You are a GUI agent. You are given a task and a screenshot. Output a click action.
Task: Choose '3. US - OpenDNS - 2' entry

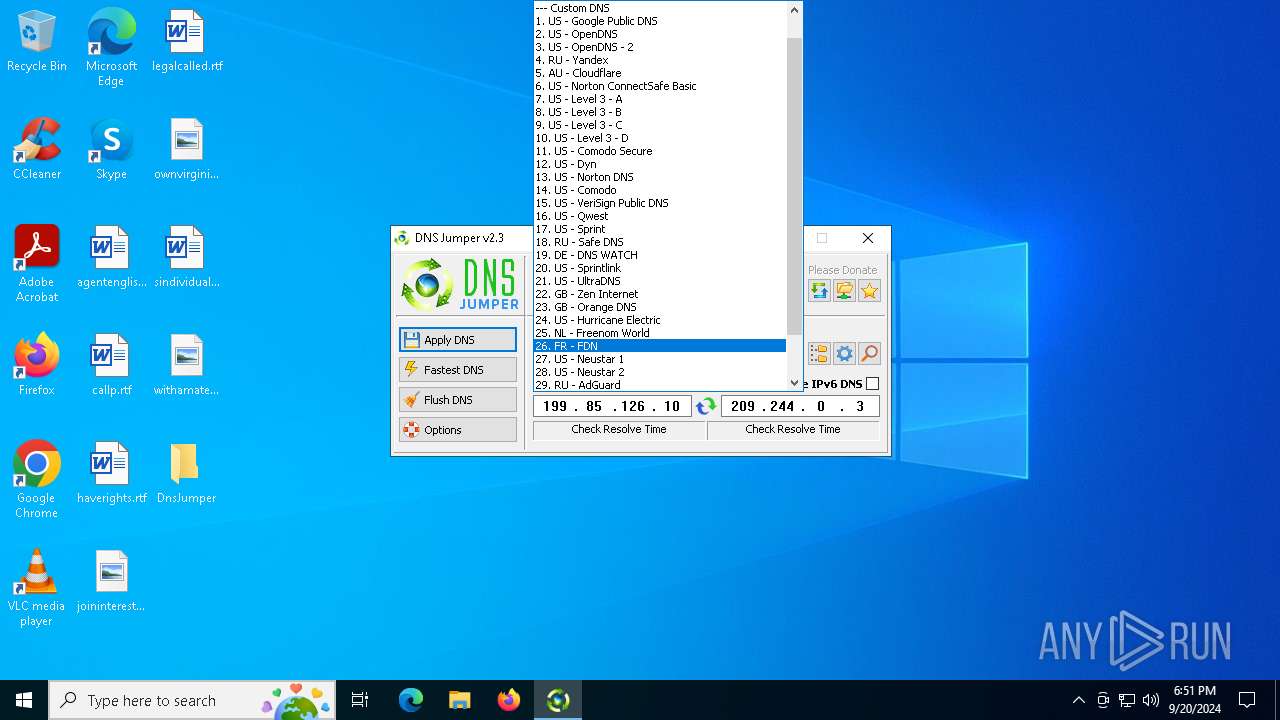point(660,47)
